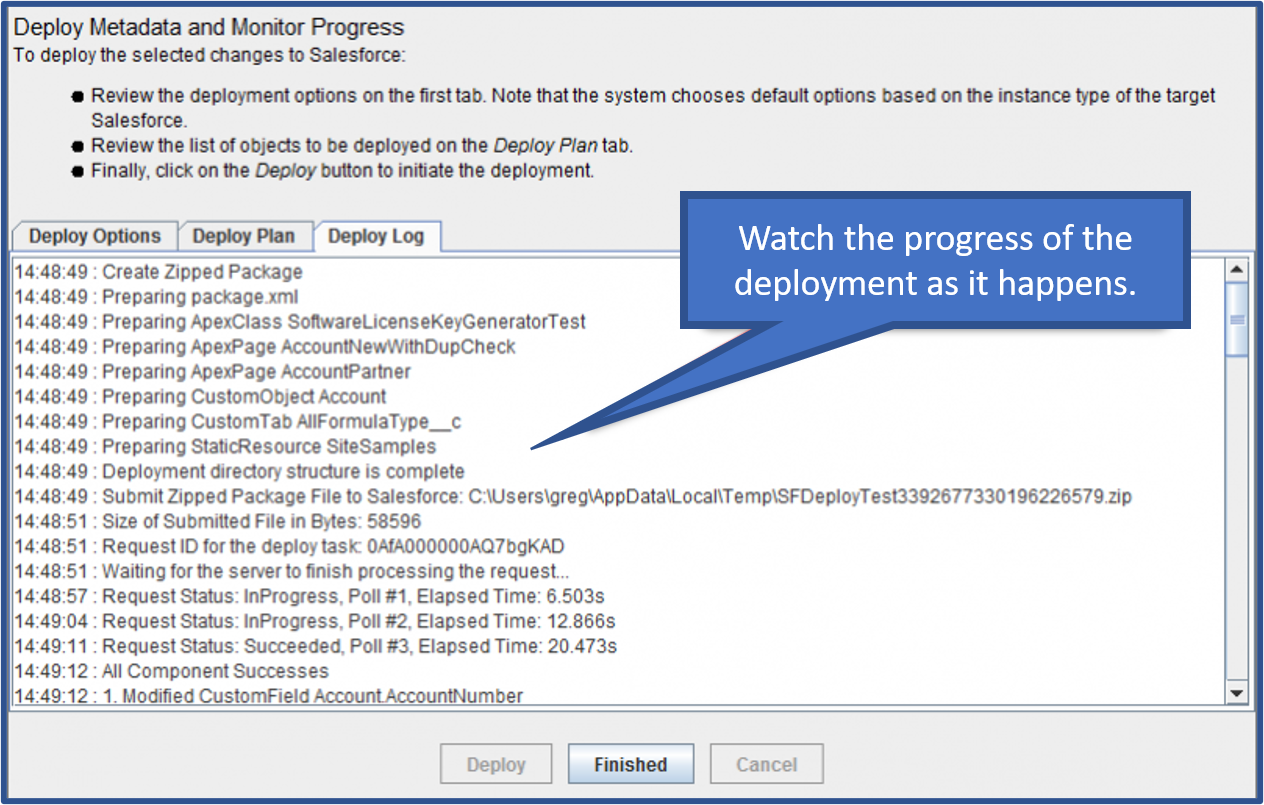
Task: Select 'Size of Submitted File in Bytes' line
Action: 218,522
